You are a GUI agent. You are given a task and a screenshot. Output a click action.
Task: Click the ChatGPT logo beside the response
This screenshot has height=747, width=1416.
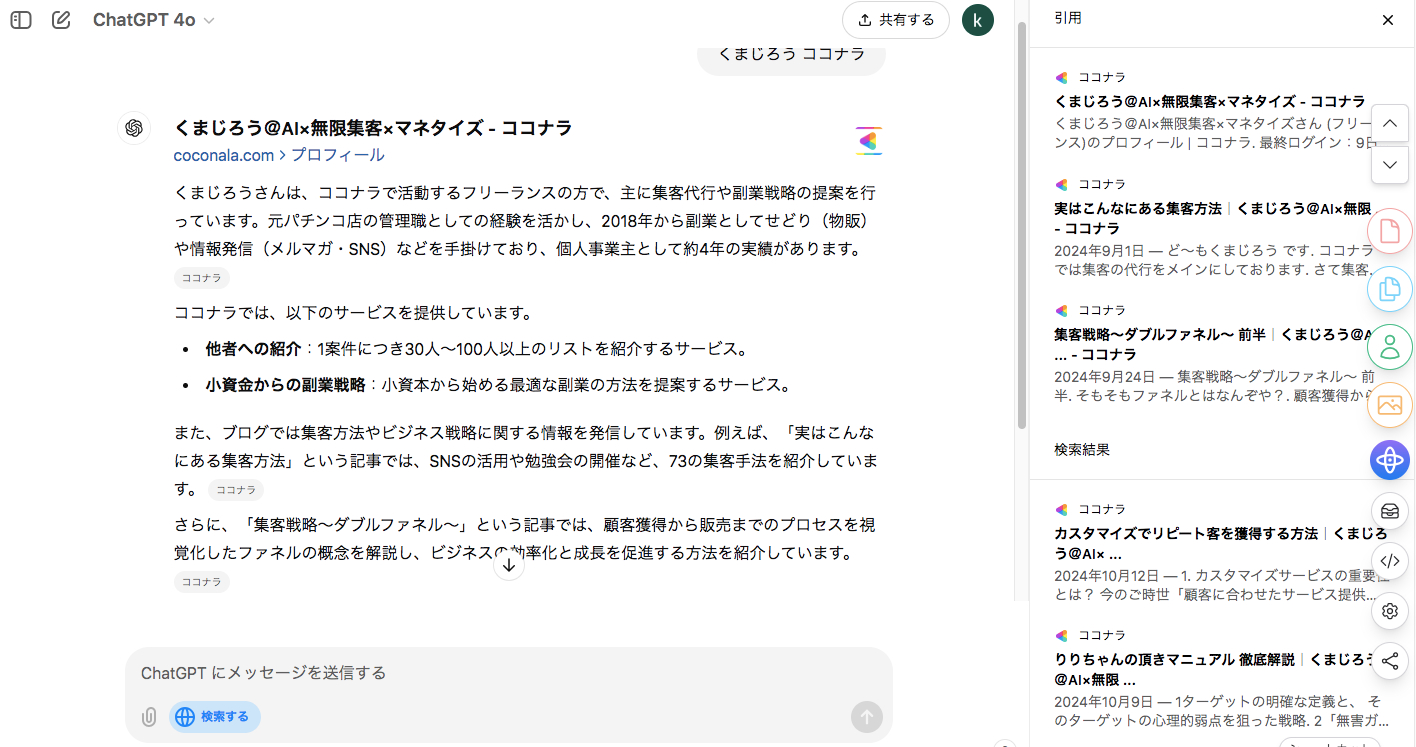(x=134, y=129)
